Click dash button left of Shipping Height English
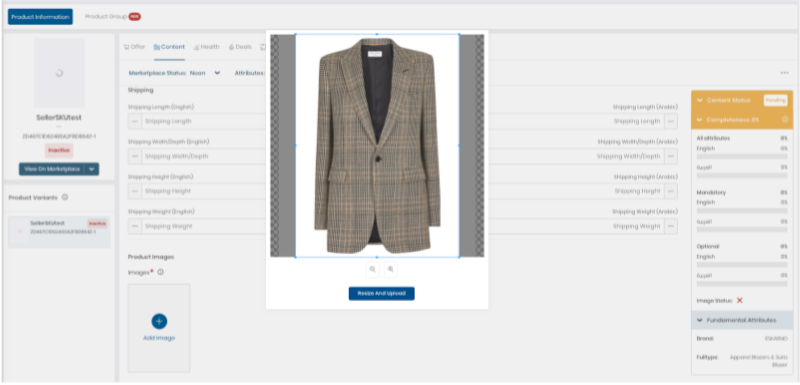Image resolution: width=800 pixels, height=385 pixels. [135, 191]
